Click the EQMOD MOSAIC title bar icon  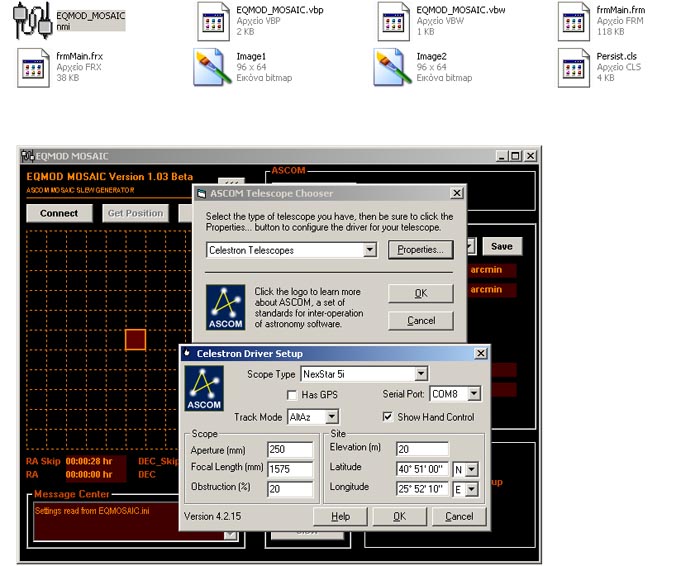(28, 156)
